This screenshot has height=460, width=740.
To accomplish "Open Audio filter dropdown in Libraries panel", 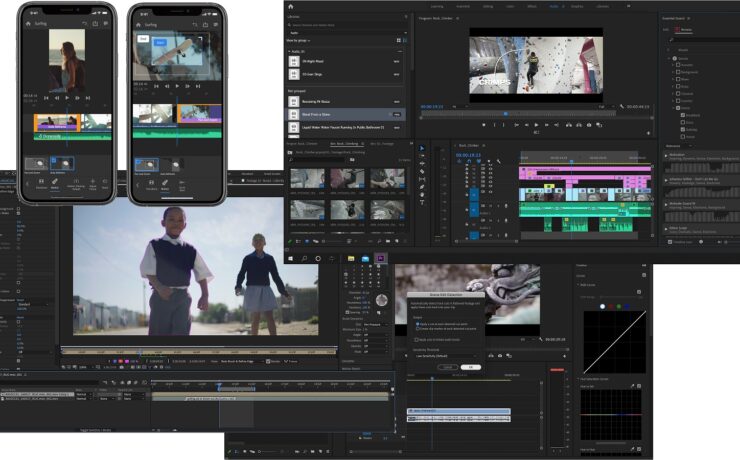I will coord(347,33).
